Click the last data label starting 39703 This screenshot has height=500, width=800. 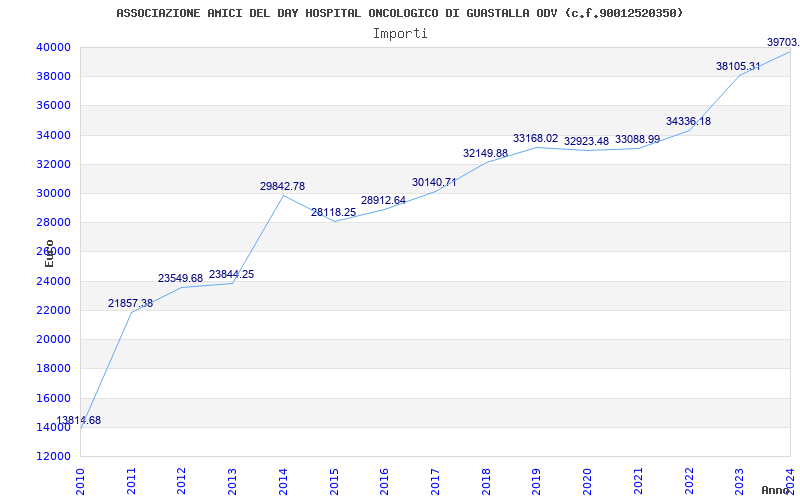pyautogui.click(x=783, y=42)
